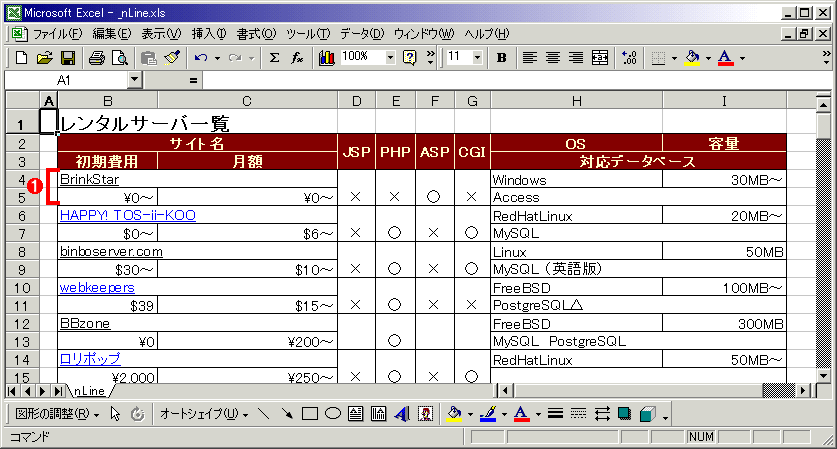Open the オートシェイプ(U) menu
This screenshot has width=837, height=449.
point(203,414)
